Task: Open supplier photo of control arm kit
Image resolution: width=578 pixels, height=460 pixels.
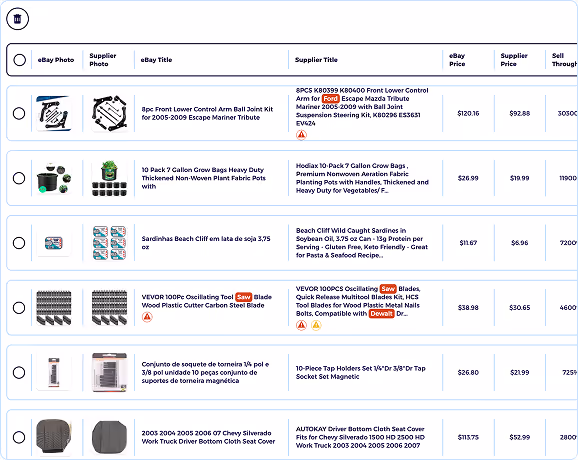Action: pyautogui.click(x=109, y=113)
